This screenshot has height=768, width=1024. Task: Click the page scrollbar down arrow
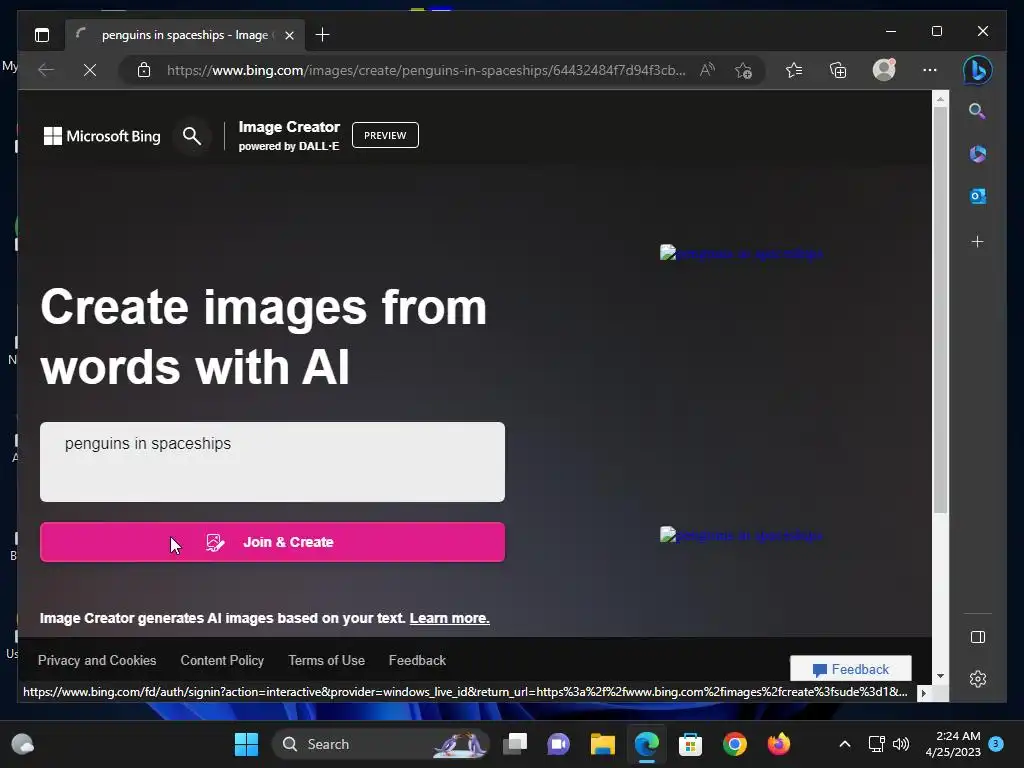940,677
